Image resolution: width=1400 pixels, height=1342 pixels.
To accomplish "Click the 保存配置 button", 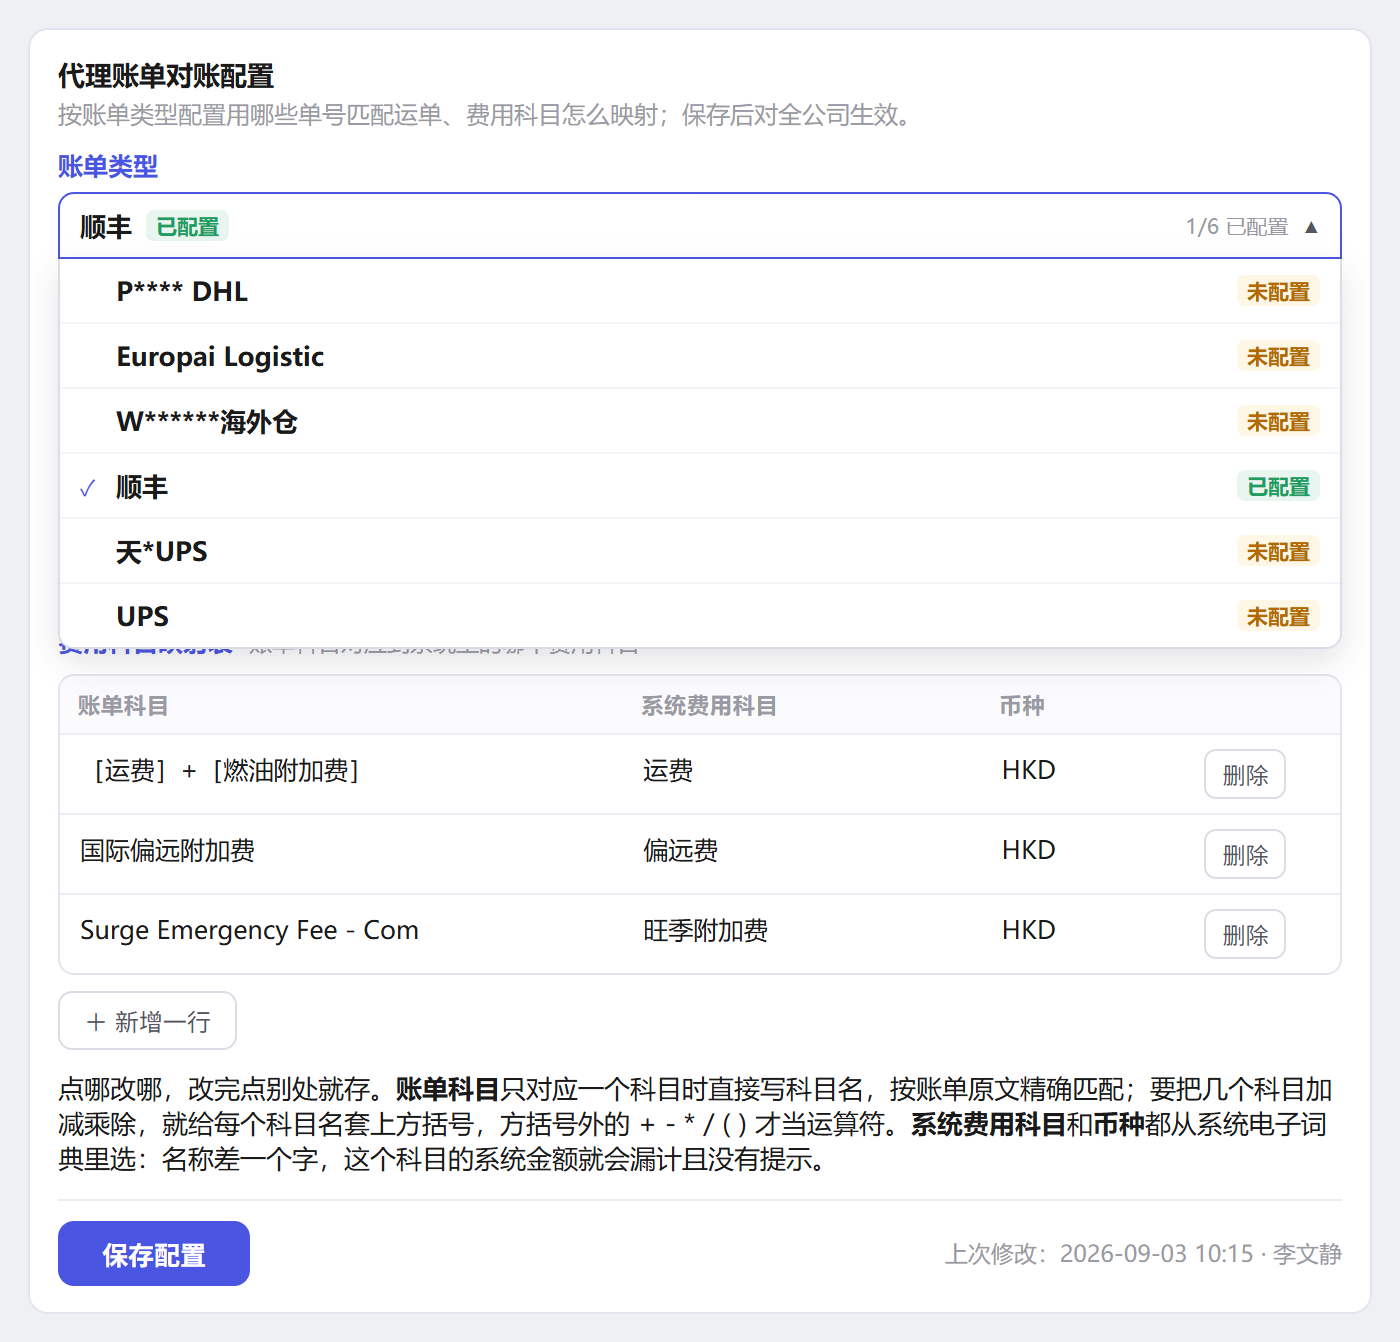I will [154, 1254].
